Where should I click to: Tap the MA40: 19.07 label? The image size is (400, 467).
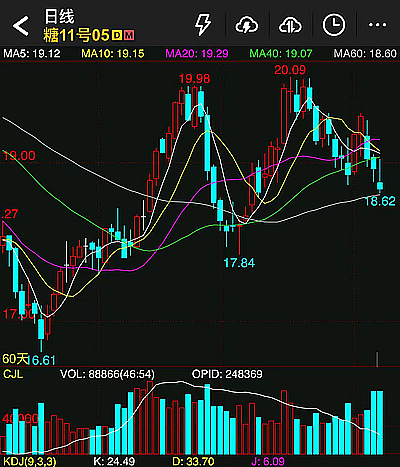(281, 53)
